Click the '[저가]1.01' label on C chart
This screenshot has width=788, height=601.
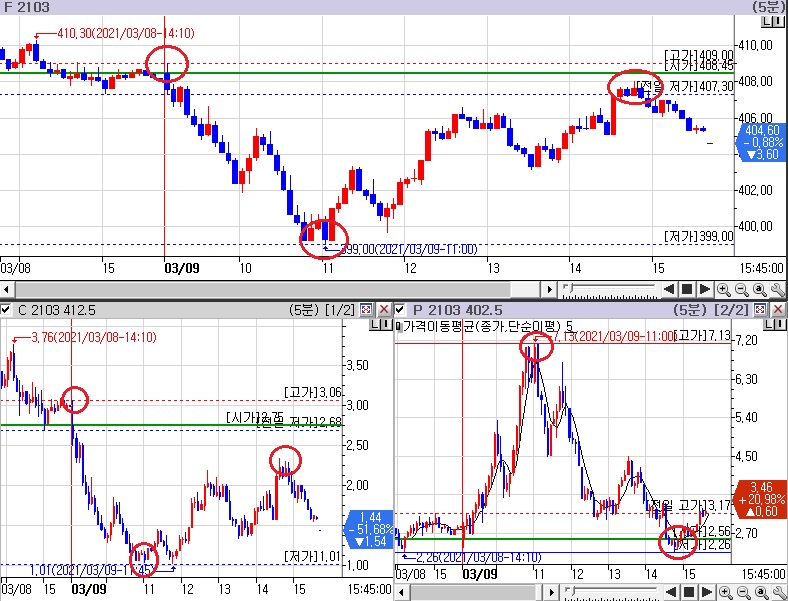[313, 556]
